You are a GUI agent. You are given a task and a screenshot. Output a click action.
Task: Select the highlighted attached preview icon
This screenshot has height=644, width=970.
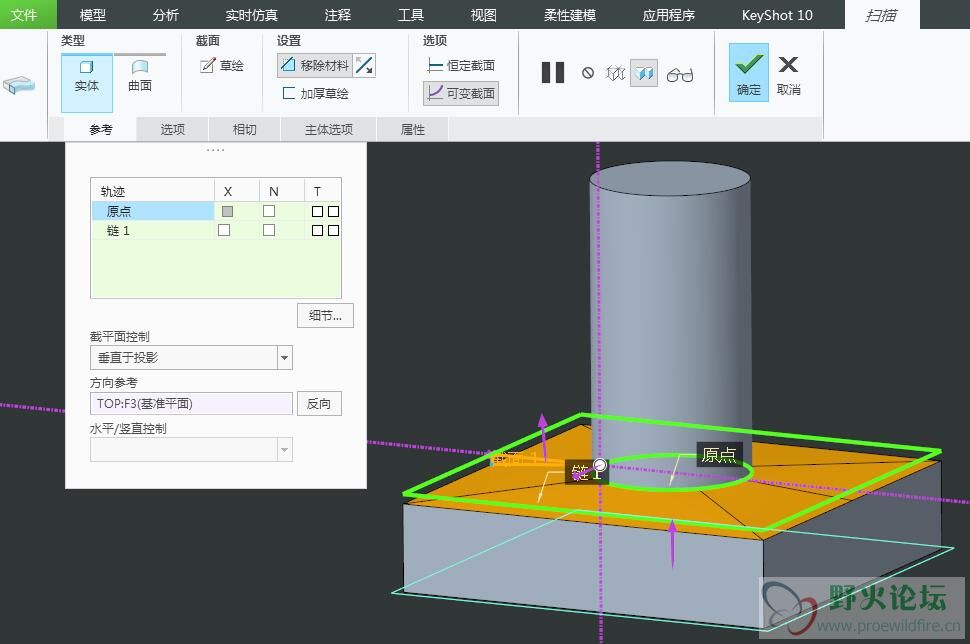644,74
